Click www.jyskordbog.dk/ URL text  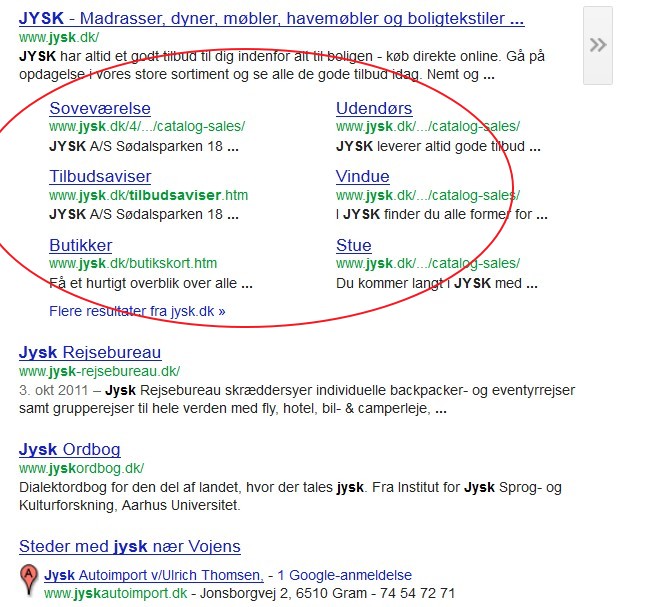click(x=81, y=468)
